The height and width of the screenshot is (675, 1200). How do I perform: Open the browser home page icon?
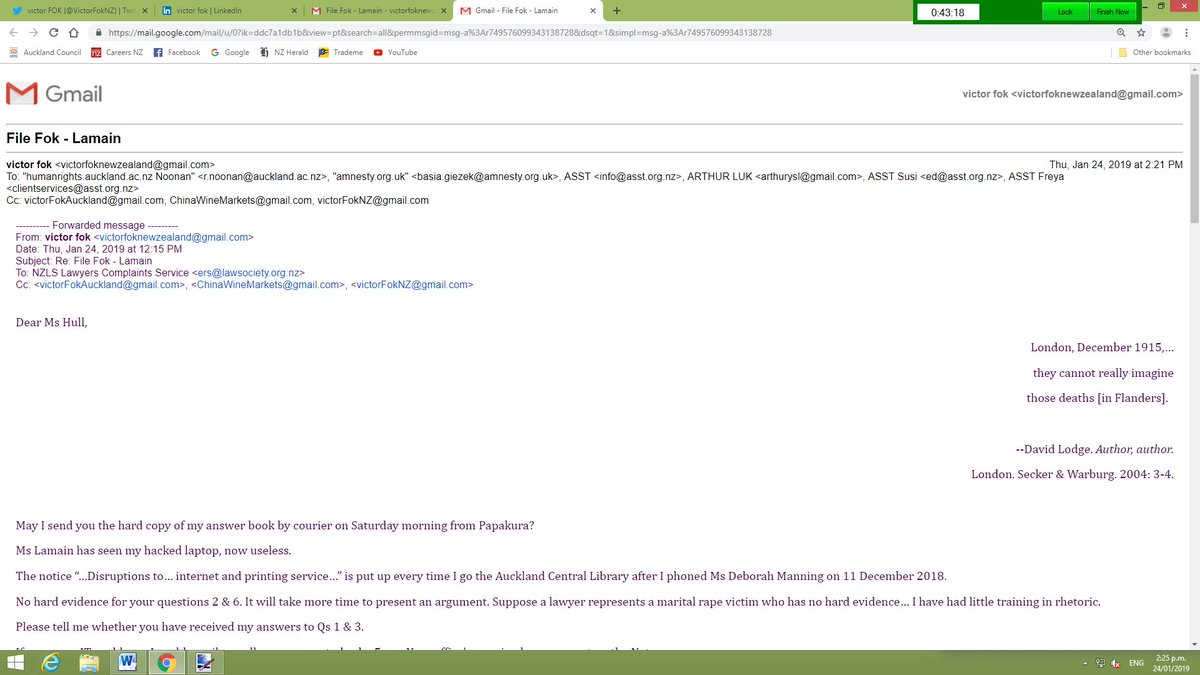(76, 32)
